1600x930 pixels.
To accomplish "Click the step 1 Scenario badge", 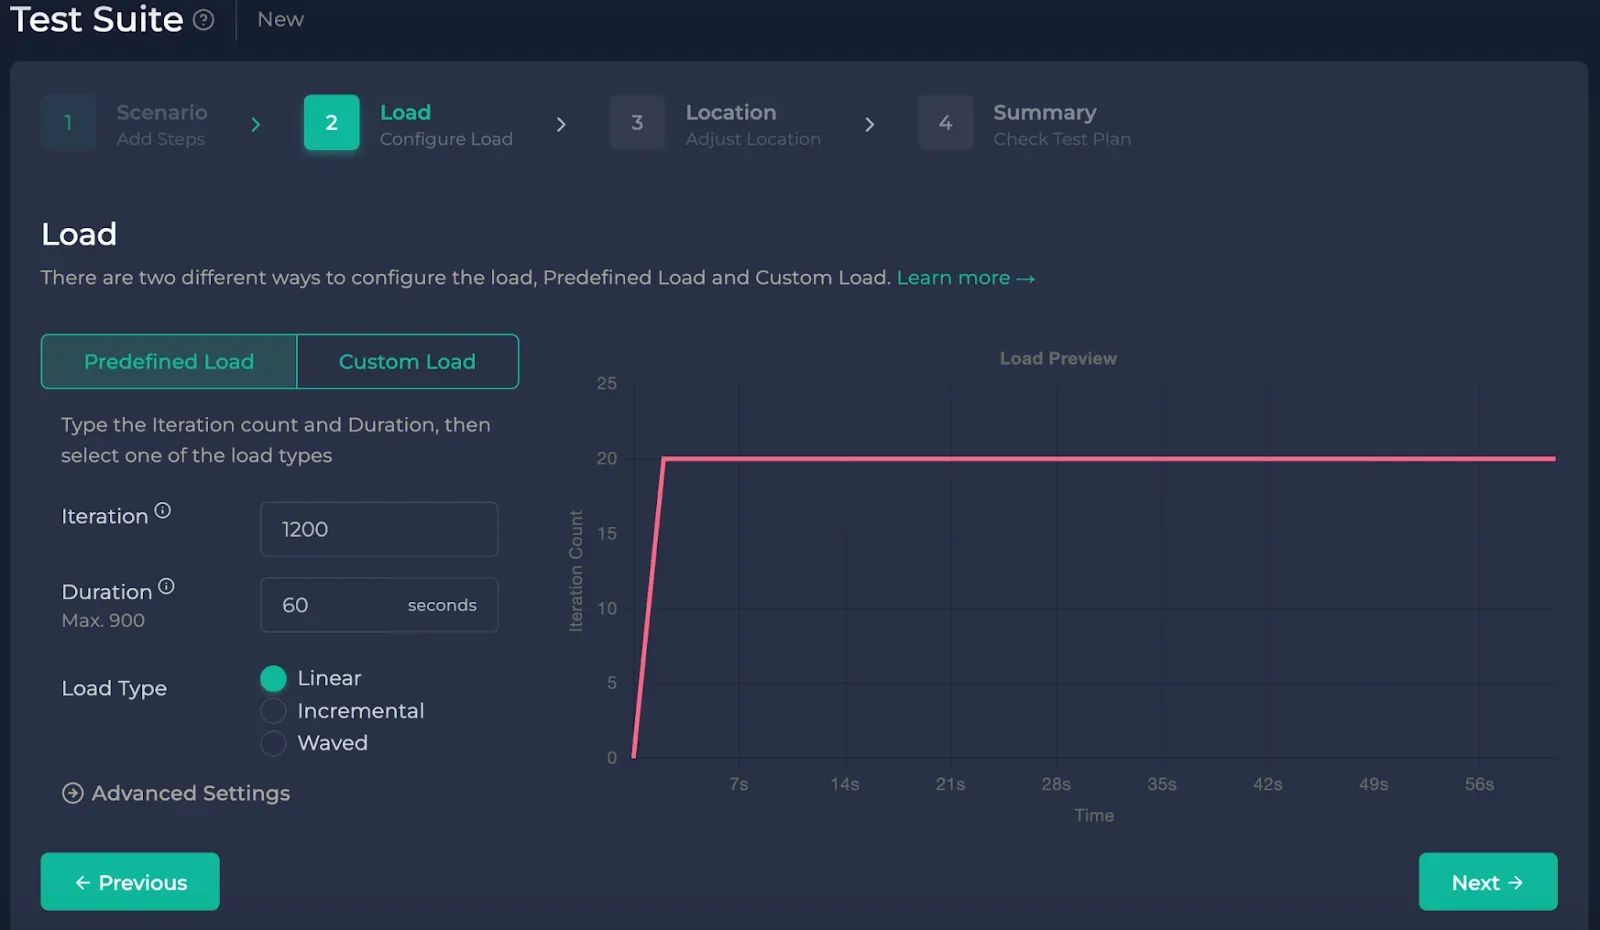I will (x=68, y=122).
